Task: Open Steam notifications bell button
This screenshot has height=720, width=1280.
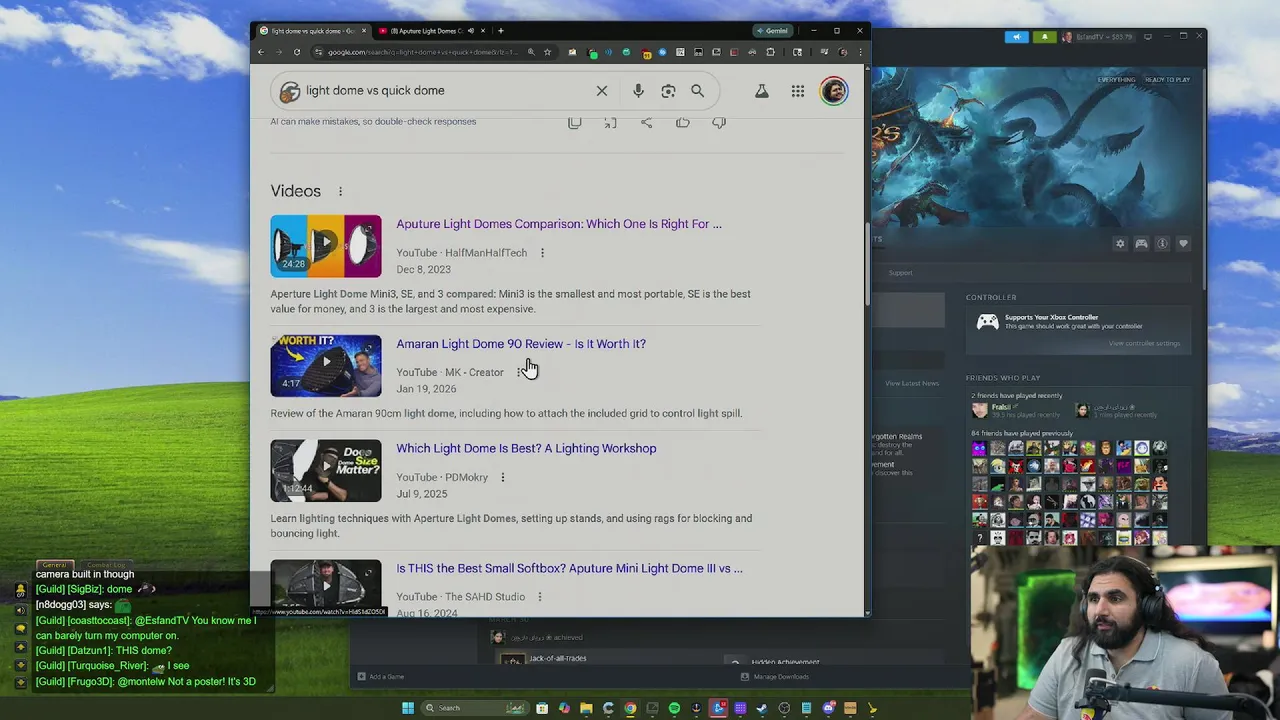Action: (x=1045, y=37)
